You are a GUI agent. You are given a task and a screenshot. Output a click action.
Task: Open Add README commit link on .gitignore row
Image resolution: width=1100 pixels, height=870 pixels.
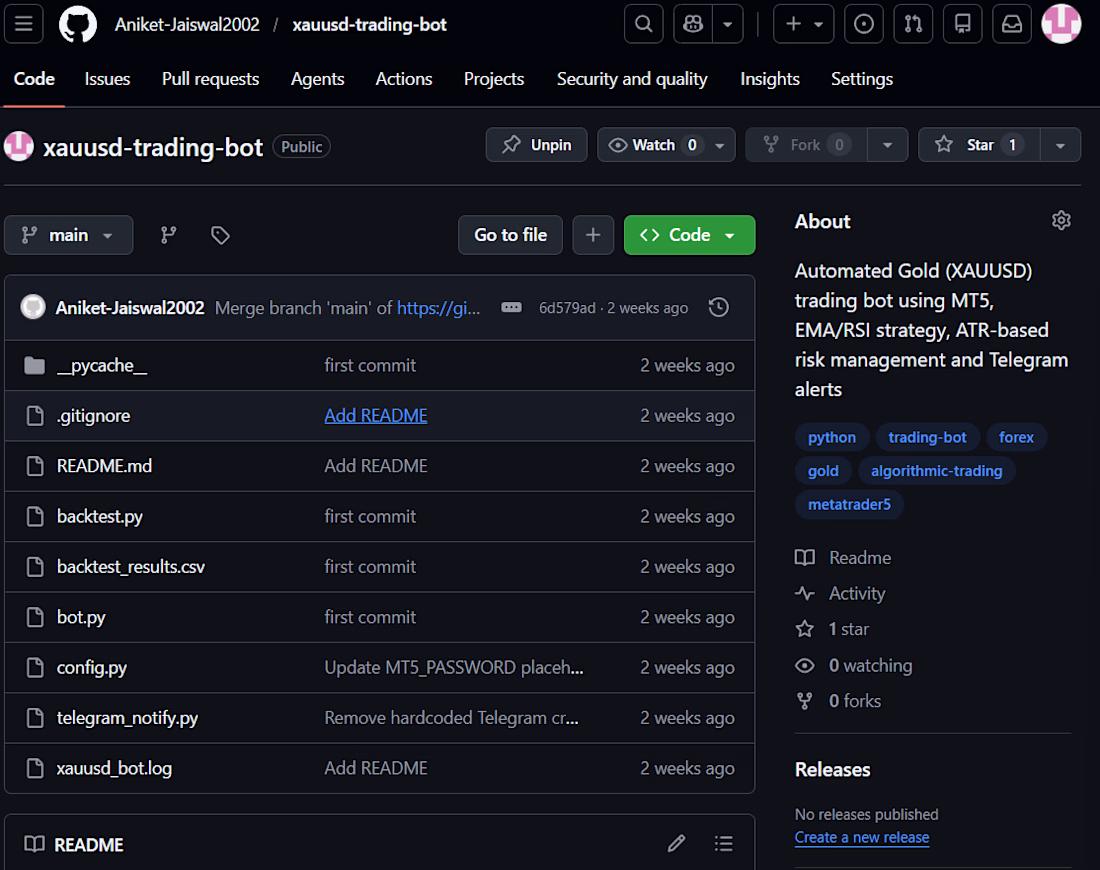point(375,416)
